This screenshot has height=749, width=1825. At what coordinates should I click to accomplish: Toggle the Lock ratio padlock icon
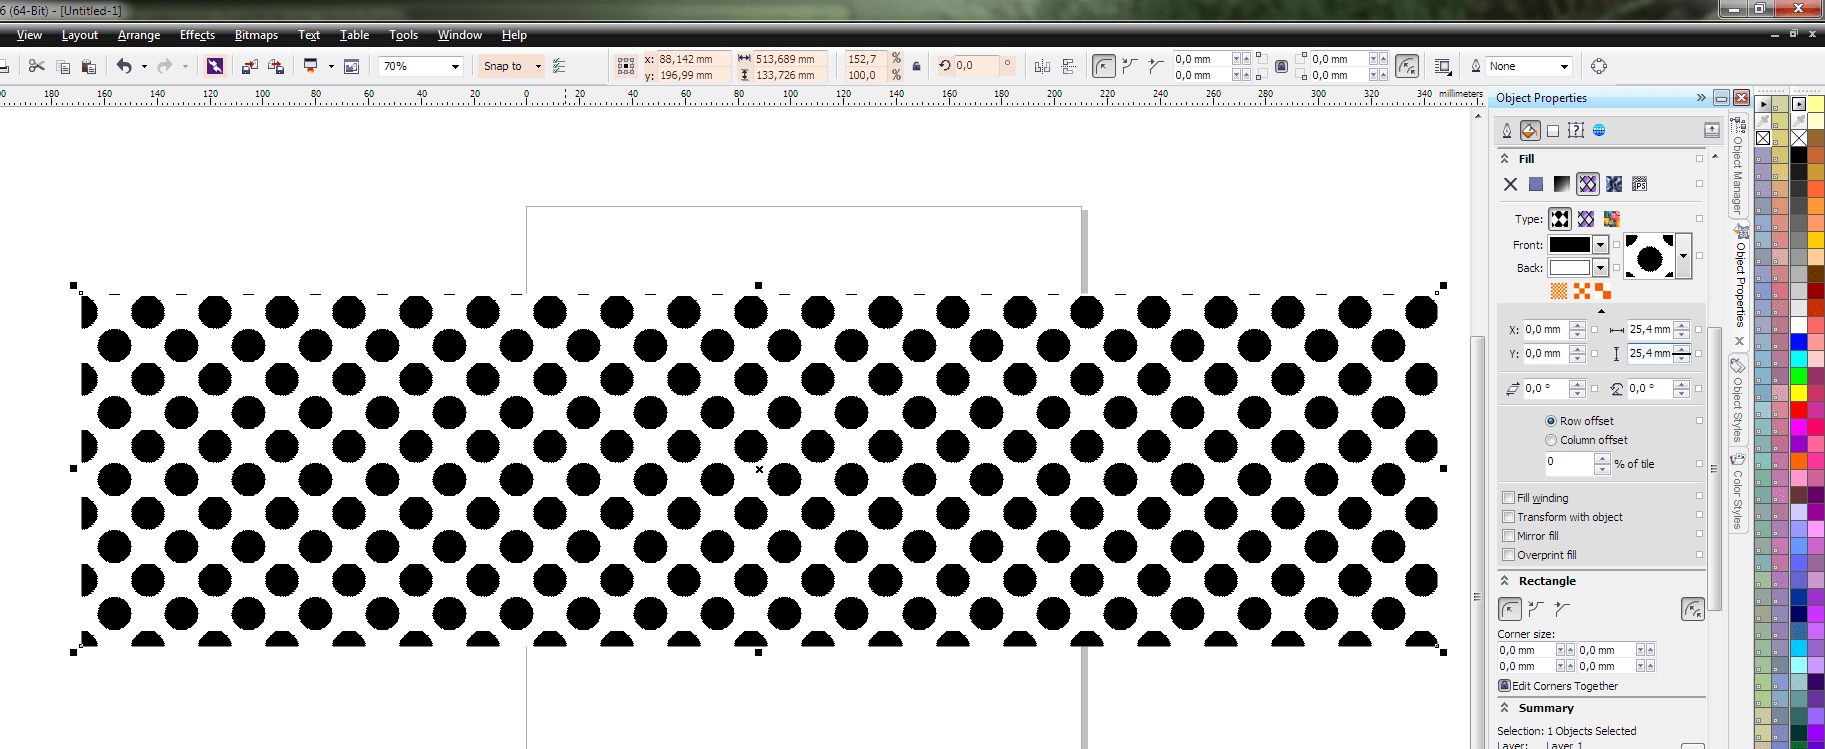coord(916,66)
